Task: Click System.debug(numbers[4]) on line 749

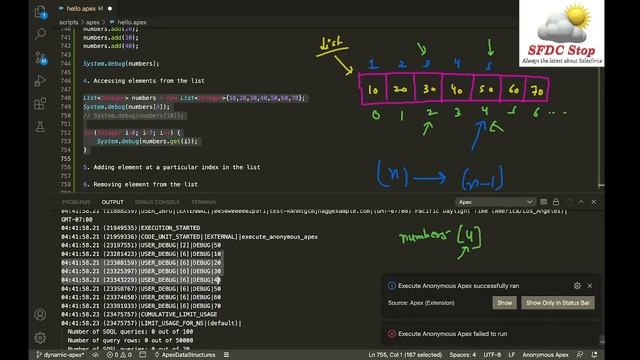Action: click(127, 107)
